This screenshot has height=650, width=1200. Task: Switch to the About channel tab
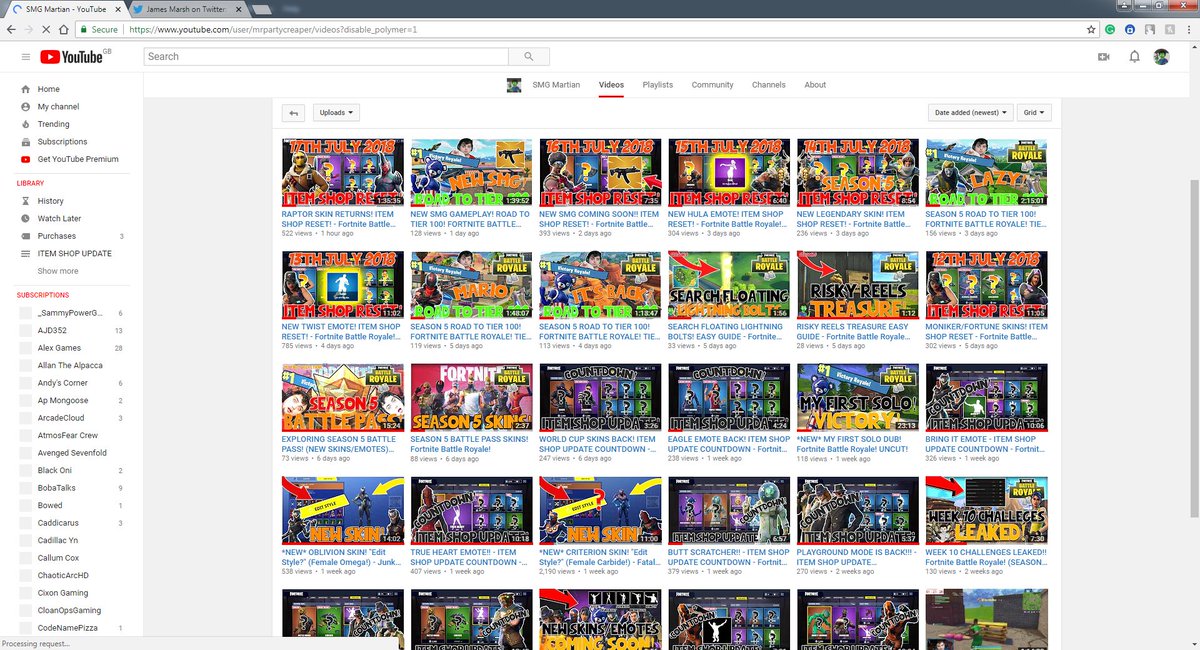(815, 85)
